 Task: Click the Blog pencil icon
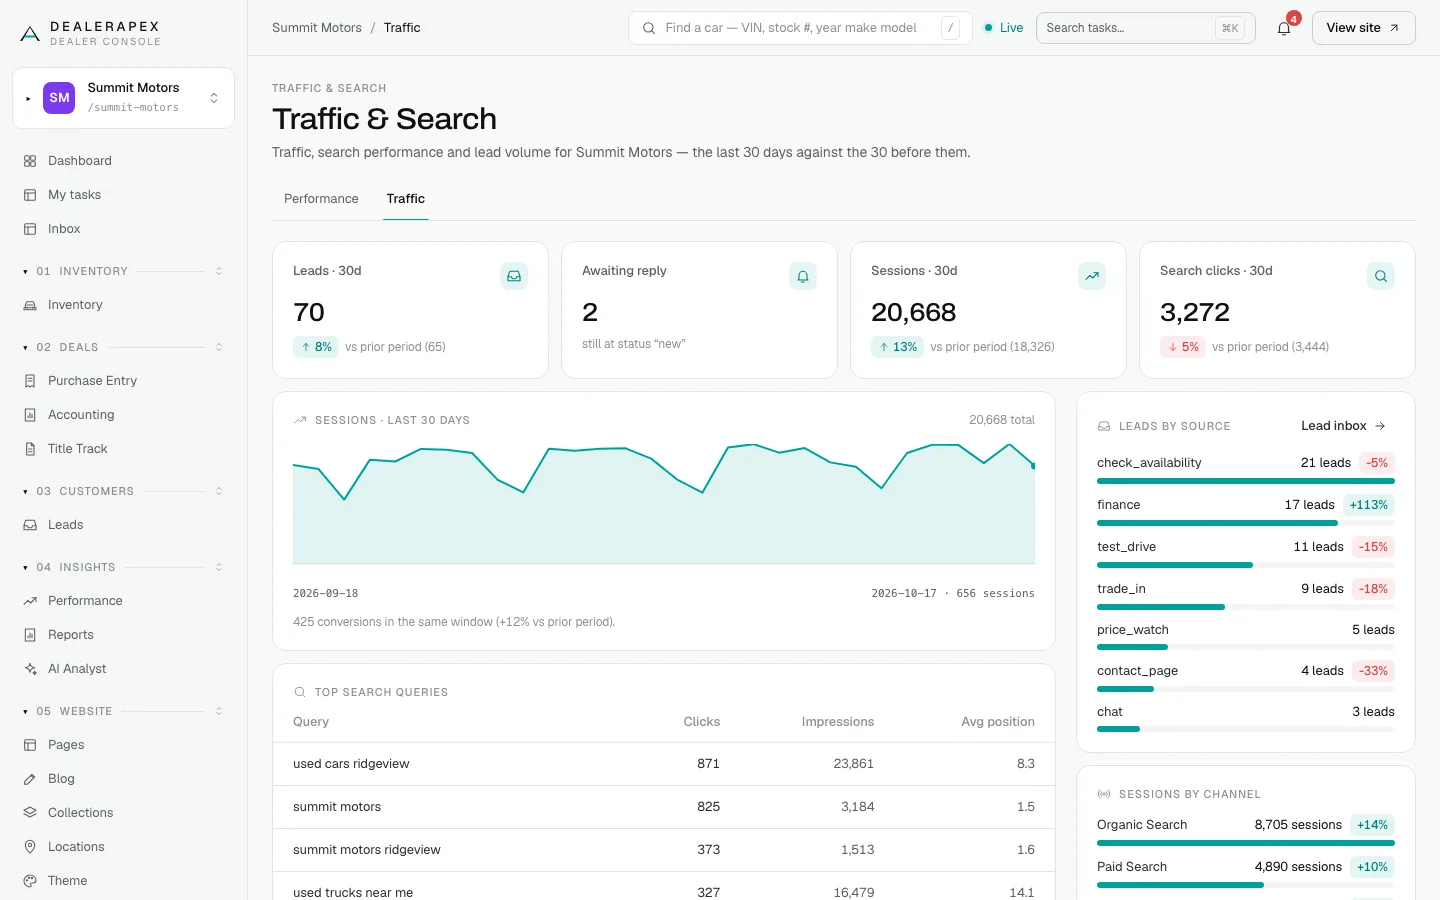[x=30, y=779]
